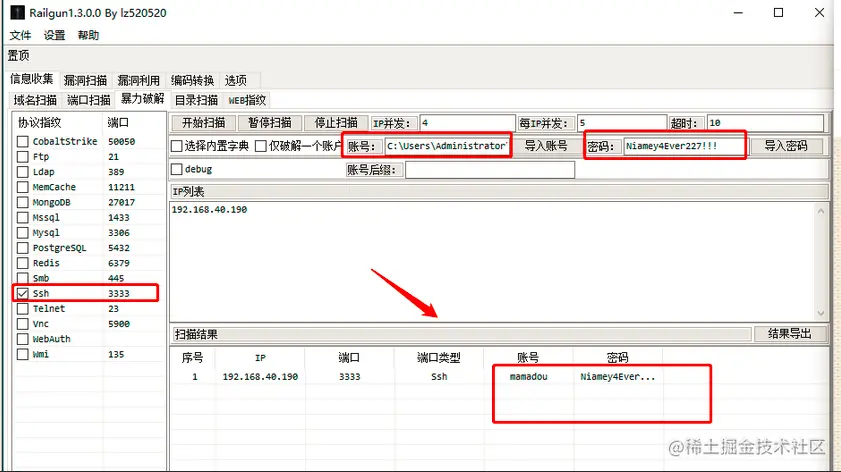Enable the CobaltStrike protocol checkbox
The image size is (841, 472).
pyautogui.click(x=23, y=142)
